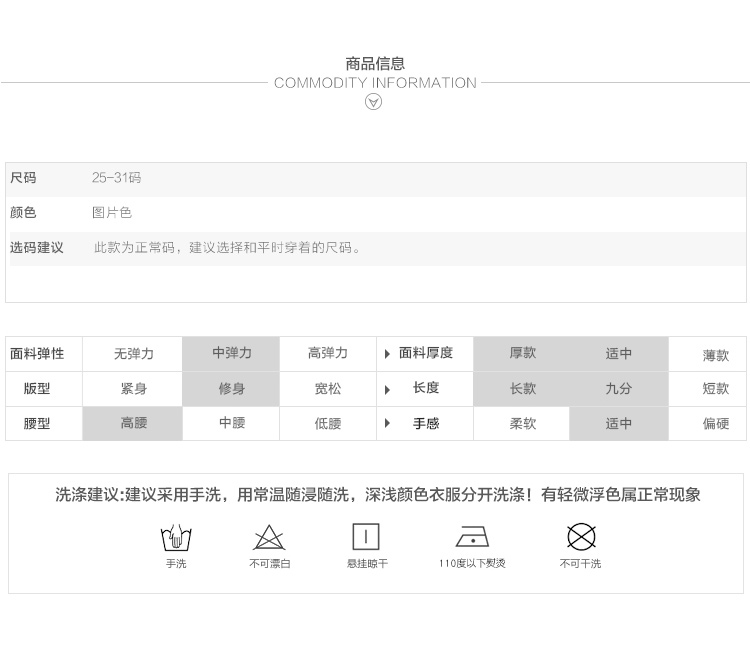Select the 修身 fit option
Image resolution: width=750 pixels, height=650 pixels.
pyautogui.click(x=232, y=388)
